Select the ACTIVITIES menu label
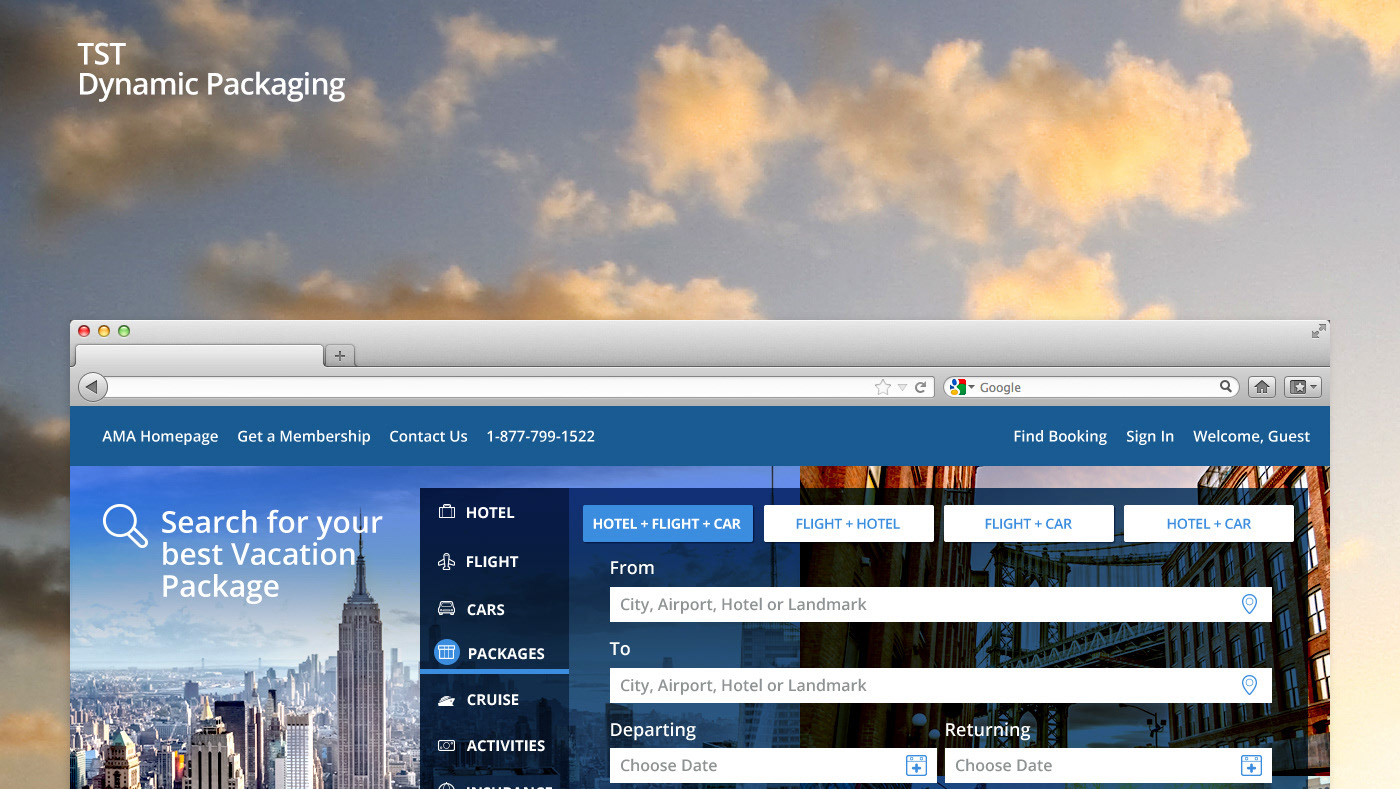The height and width of the screenshot is (789, 1400). (x=506, y=746)
